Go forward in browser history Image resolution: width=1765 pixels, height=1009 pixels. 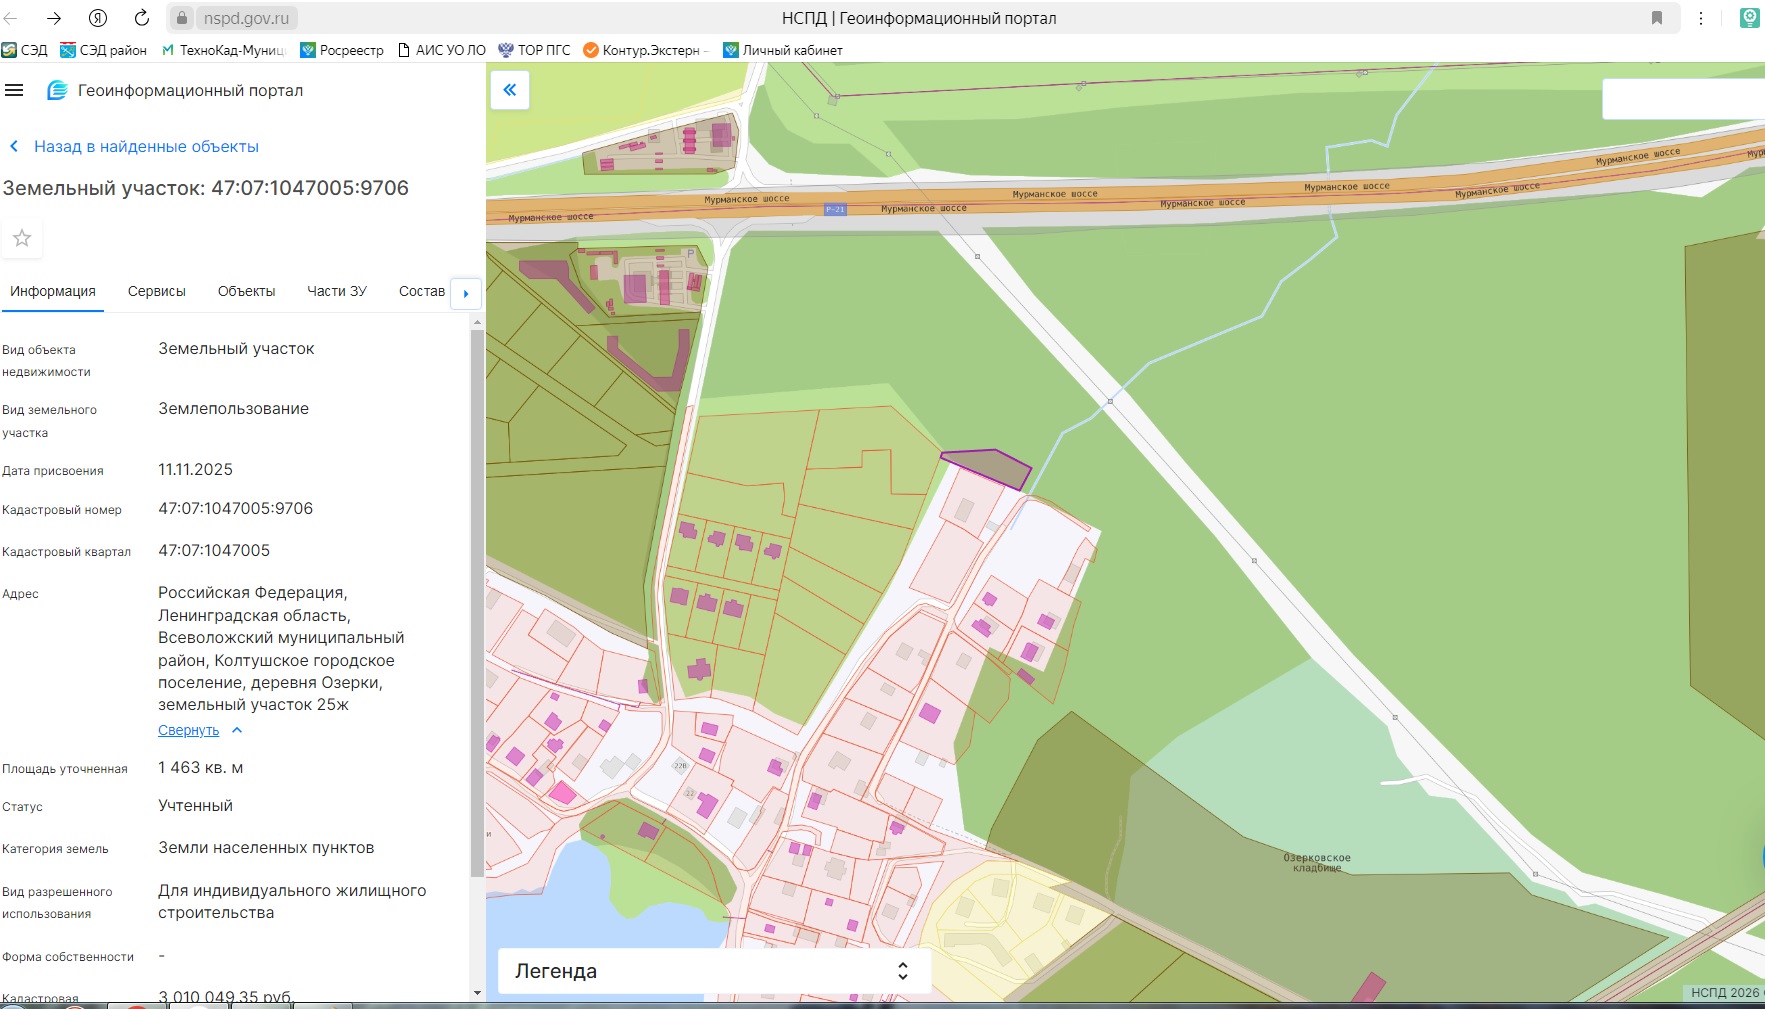[54, 18]
